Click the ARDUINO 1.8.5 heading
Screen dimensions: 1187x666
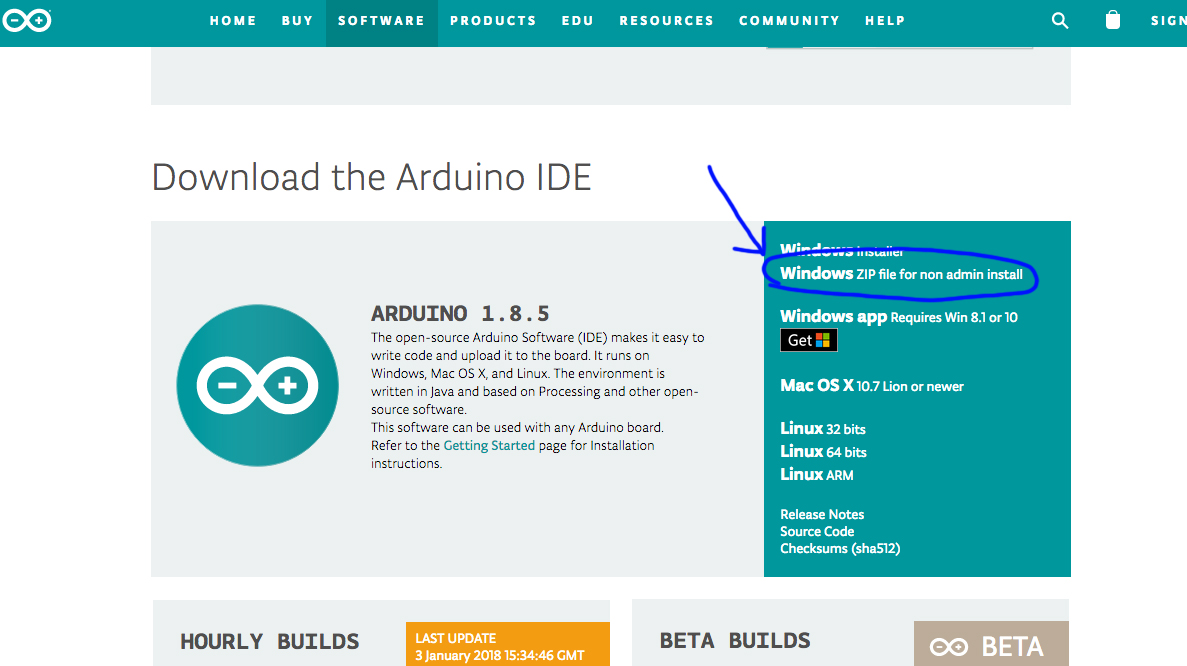click(460, 313)
